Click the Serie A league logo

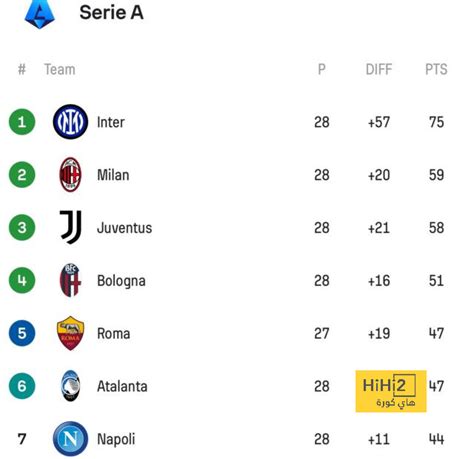tap(40, 14)
